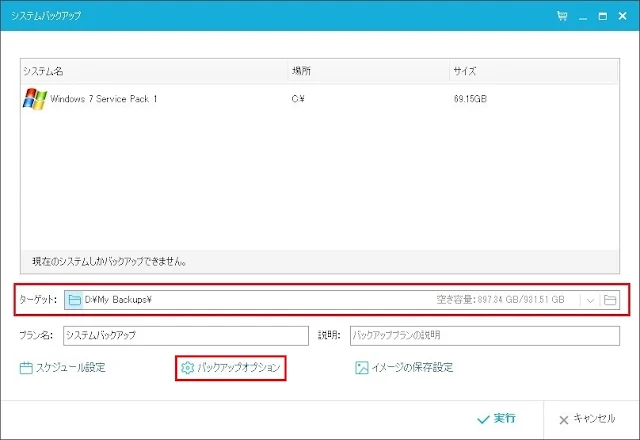Click the free space 空き容量 text
The image size is (640, 440).
500,300
